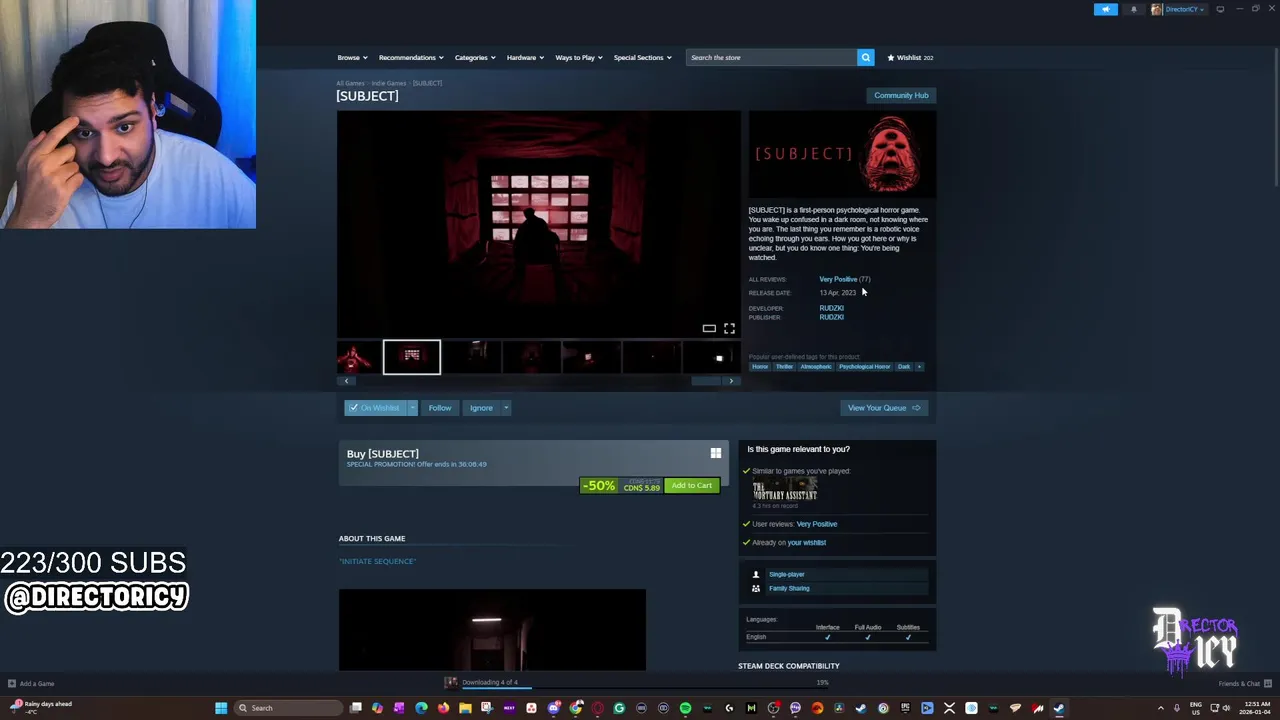Open The Mortuary Assistant game image
Screen dimensions: 1280x720
point(785,490)
